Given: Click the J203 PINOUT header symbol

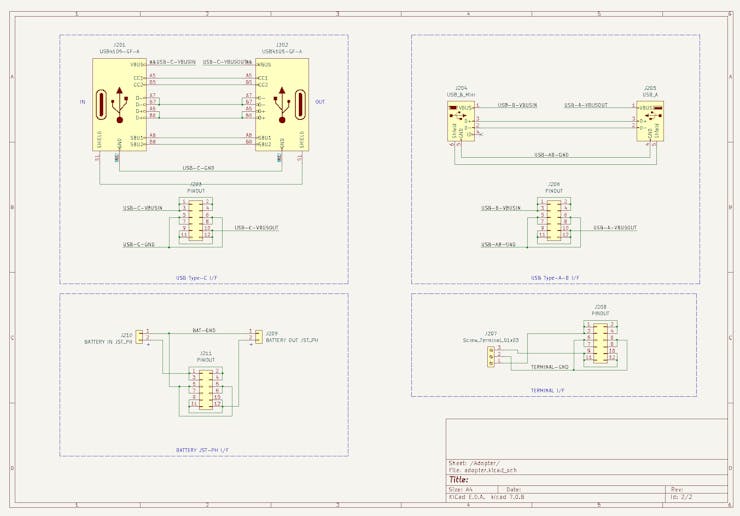Looking at the screenshot, I should [195, 219].
